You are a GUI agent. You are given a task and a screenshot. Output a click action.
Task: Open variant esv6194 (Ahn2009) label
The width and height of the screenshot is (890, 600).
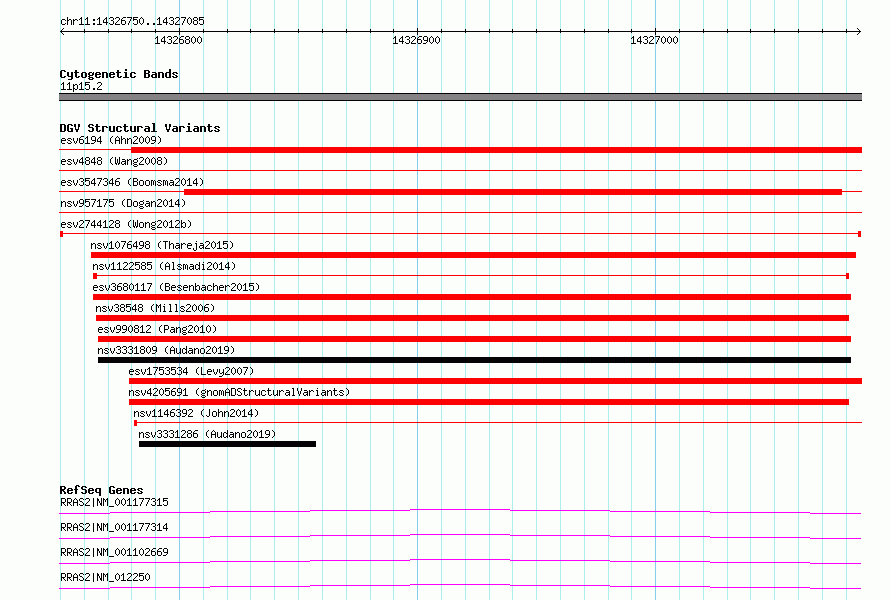tap(111, 140)
